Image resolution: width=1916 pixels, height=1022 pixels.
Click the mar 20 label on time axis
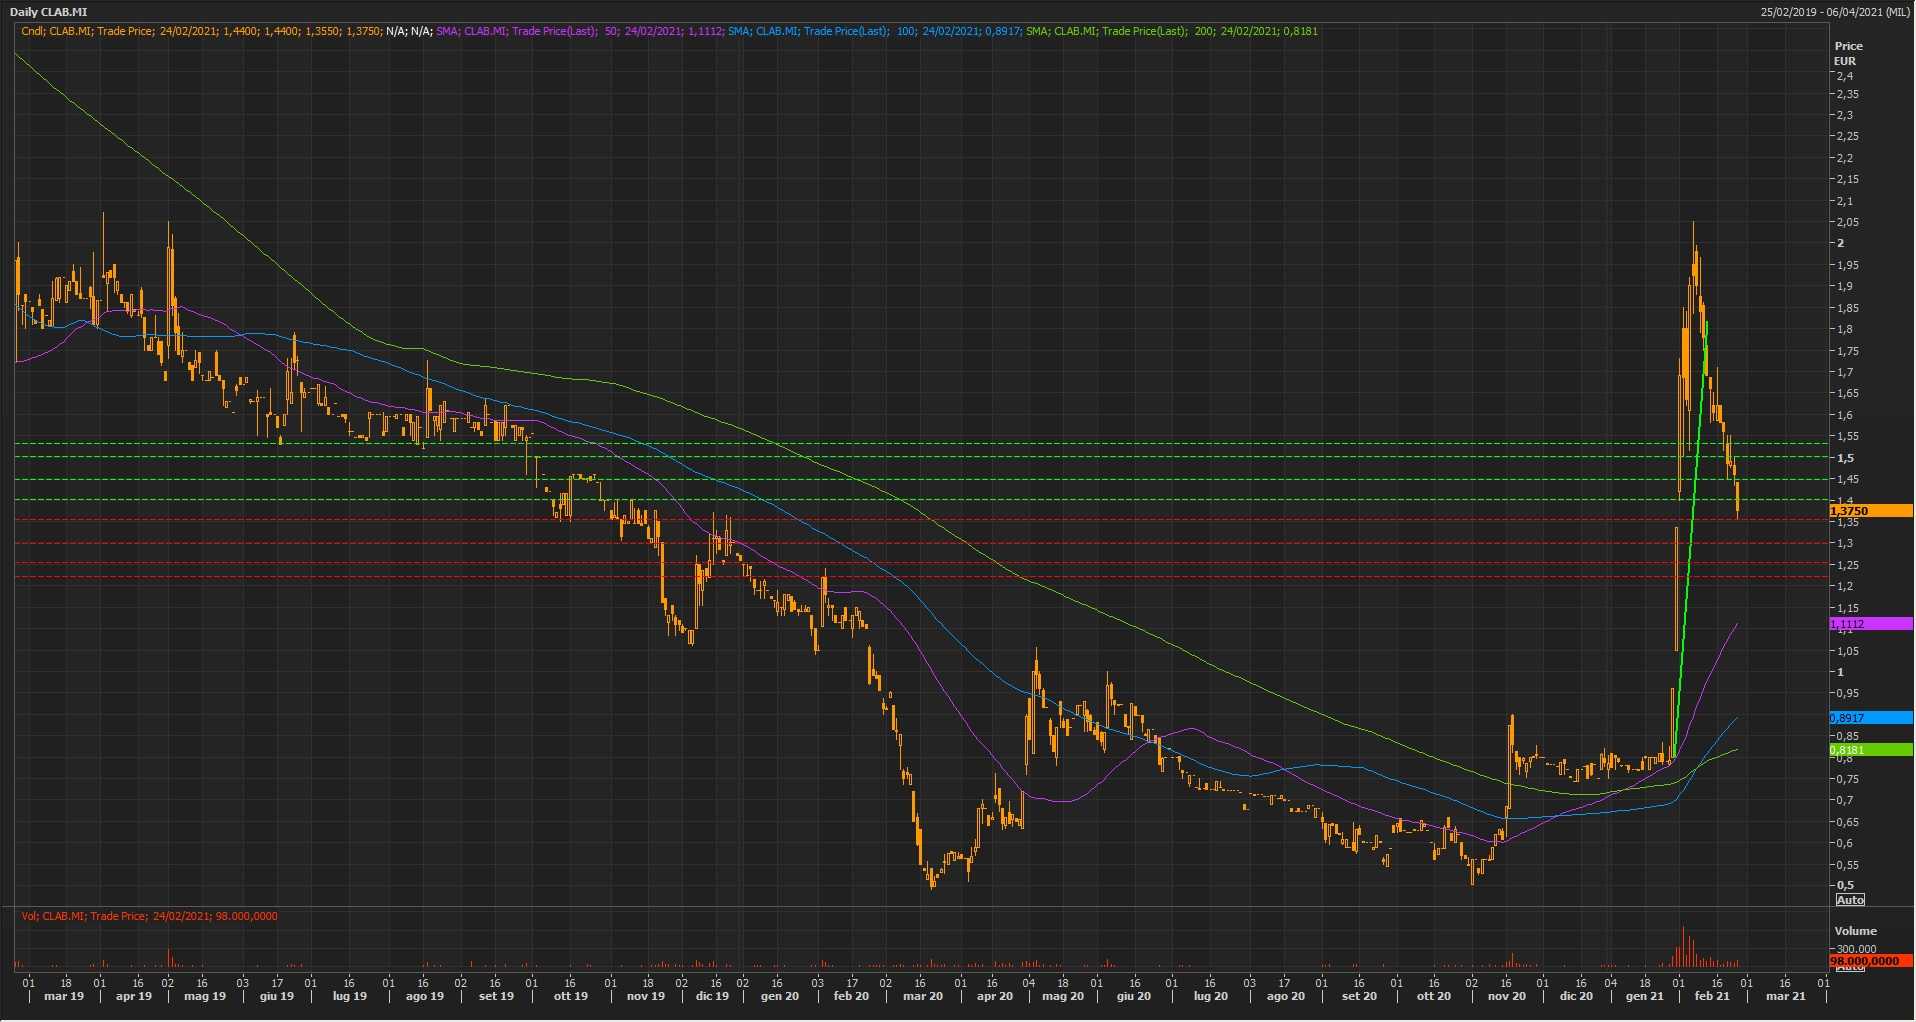[x=922, y=996]
